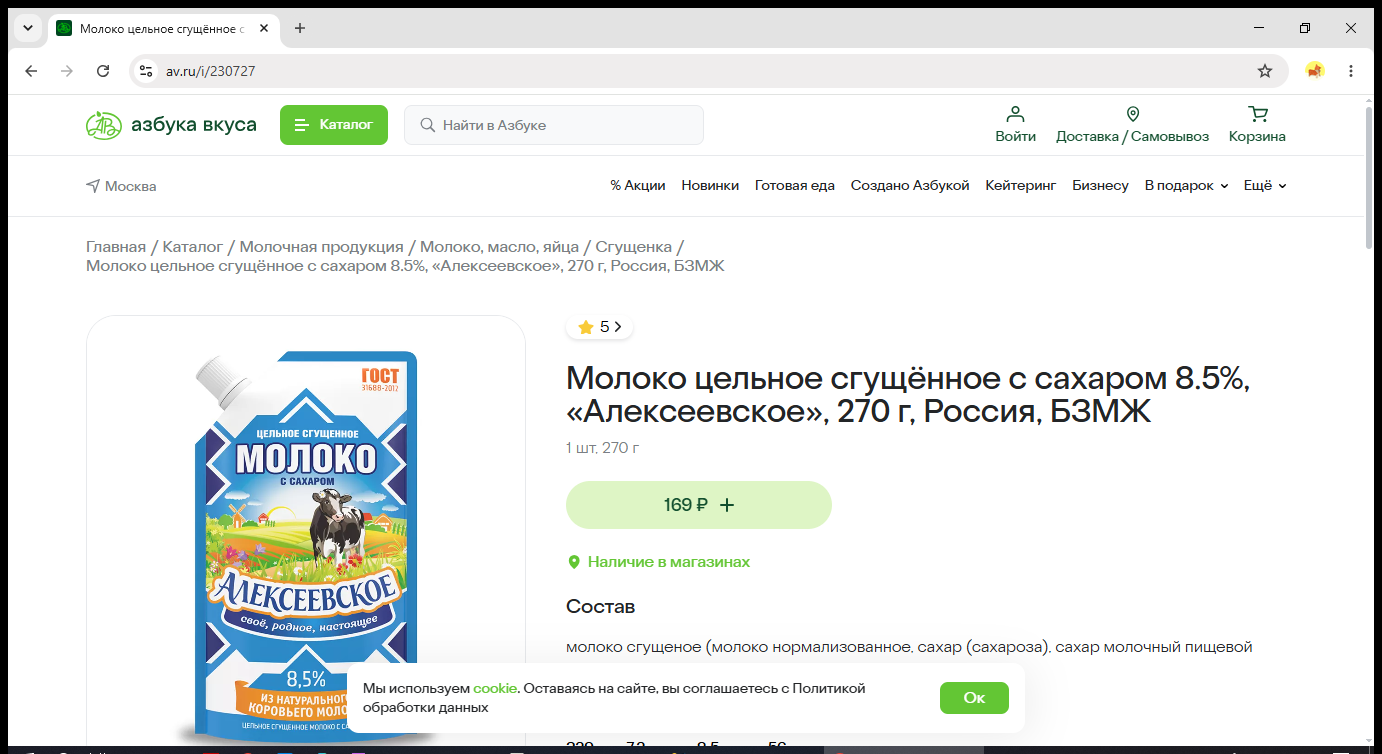The width and height of the screenshot is (1382, 754).
Task: Go to Азбука вкуса home via logo
Action: tap(171, 125)
